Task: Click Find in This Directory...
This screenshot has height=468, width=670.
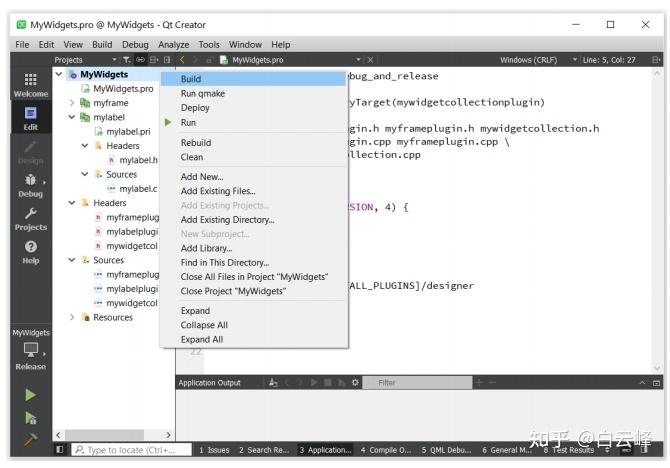Action: [254, 263]
